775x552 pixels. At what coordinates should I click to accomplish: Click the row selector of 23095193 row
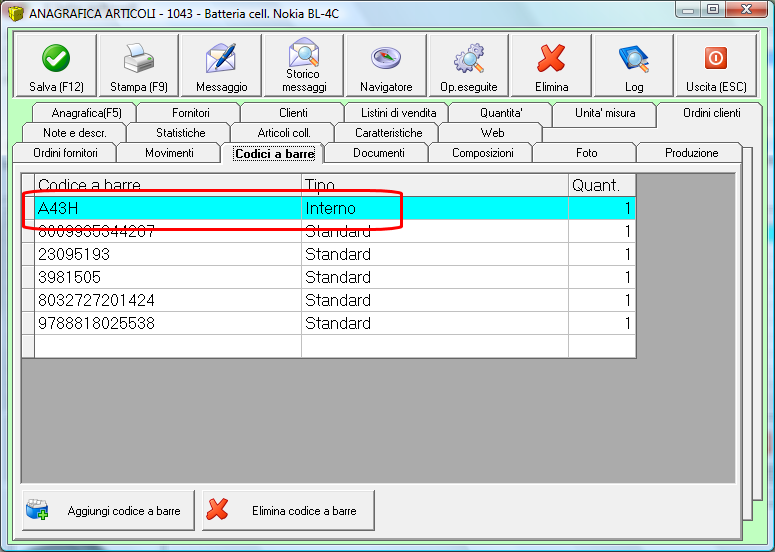28,254
